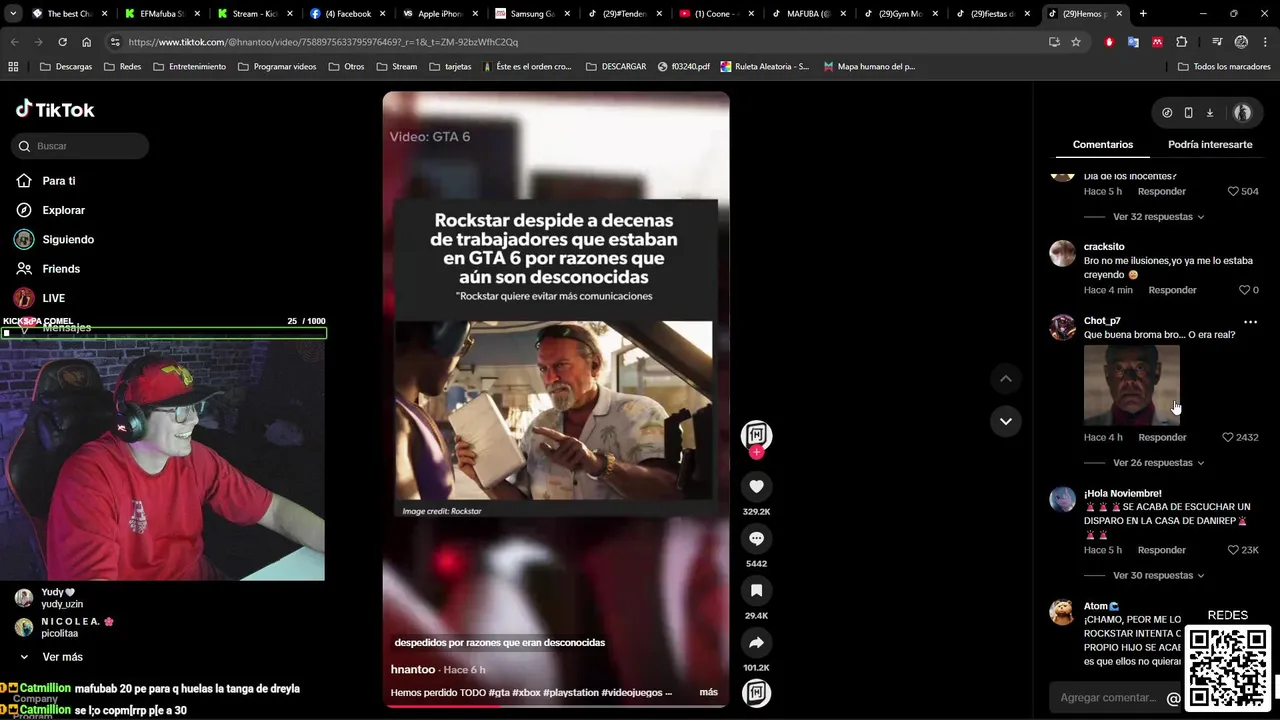
Task: Click the TikTok coin icon in the top-right pill
Action: click(x=1167, y=113)
